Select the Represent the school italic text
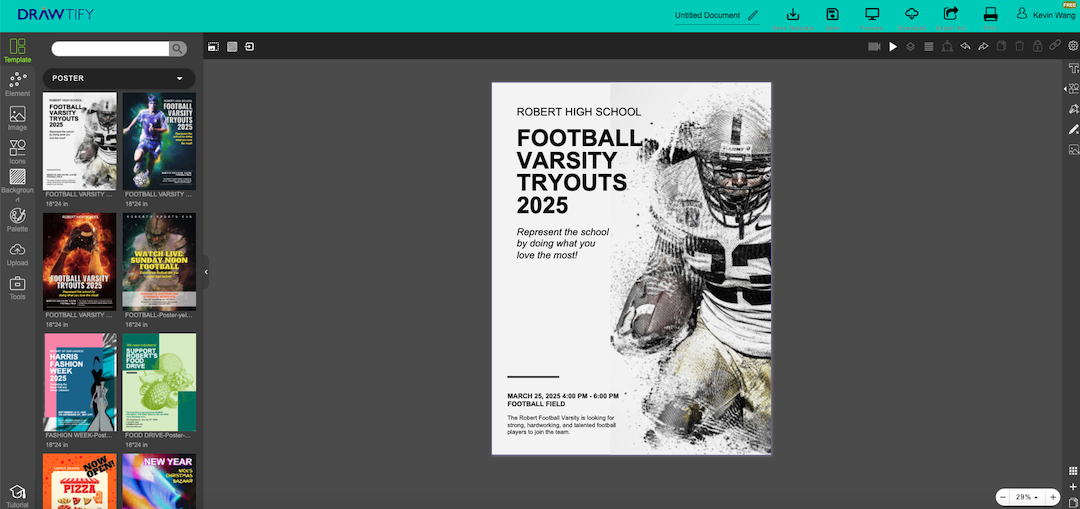The image size is (1080, 509). (x=563, y=243)
